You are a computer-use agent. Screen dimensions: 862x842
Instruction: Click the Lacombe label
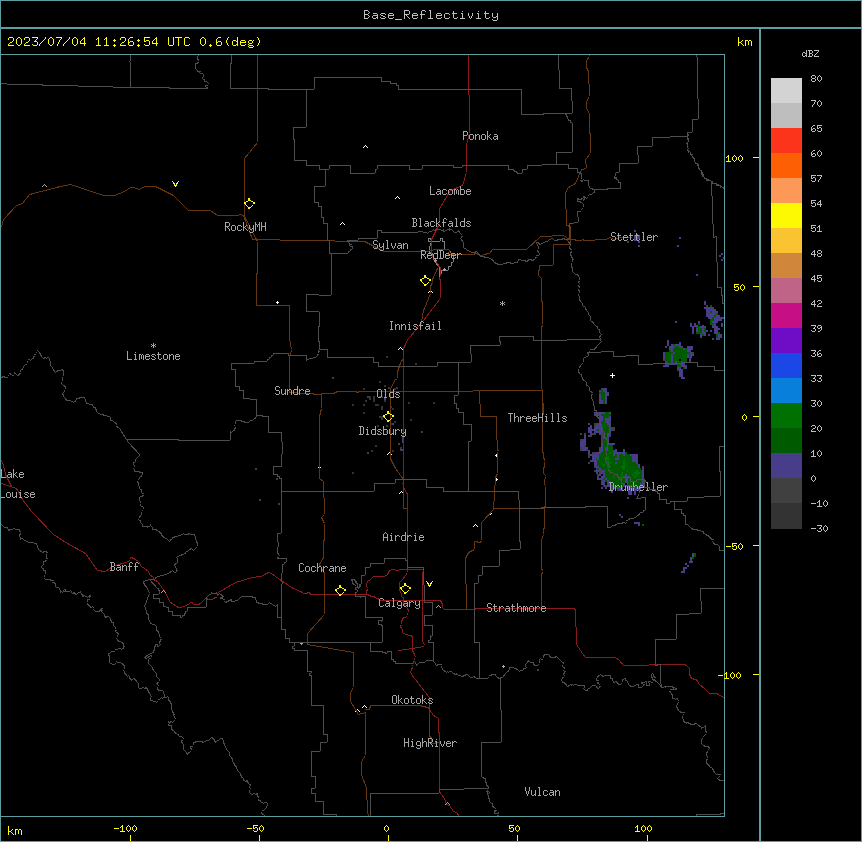click(x=450, y=191)
